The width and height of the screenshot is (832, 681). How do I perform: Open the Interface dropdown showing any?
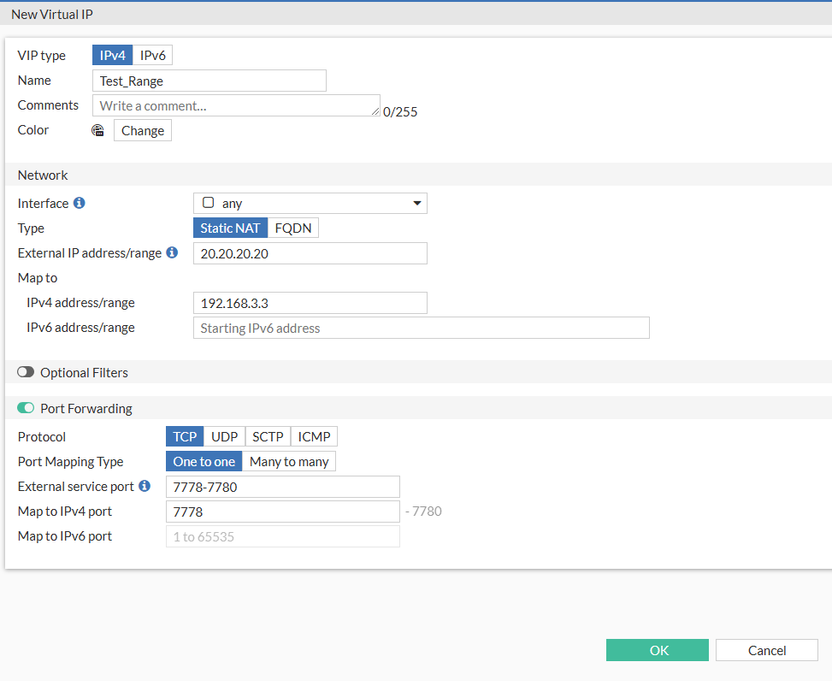pos(310,203)
